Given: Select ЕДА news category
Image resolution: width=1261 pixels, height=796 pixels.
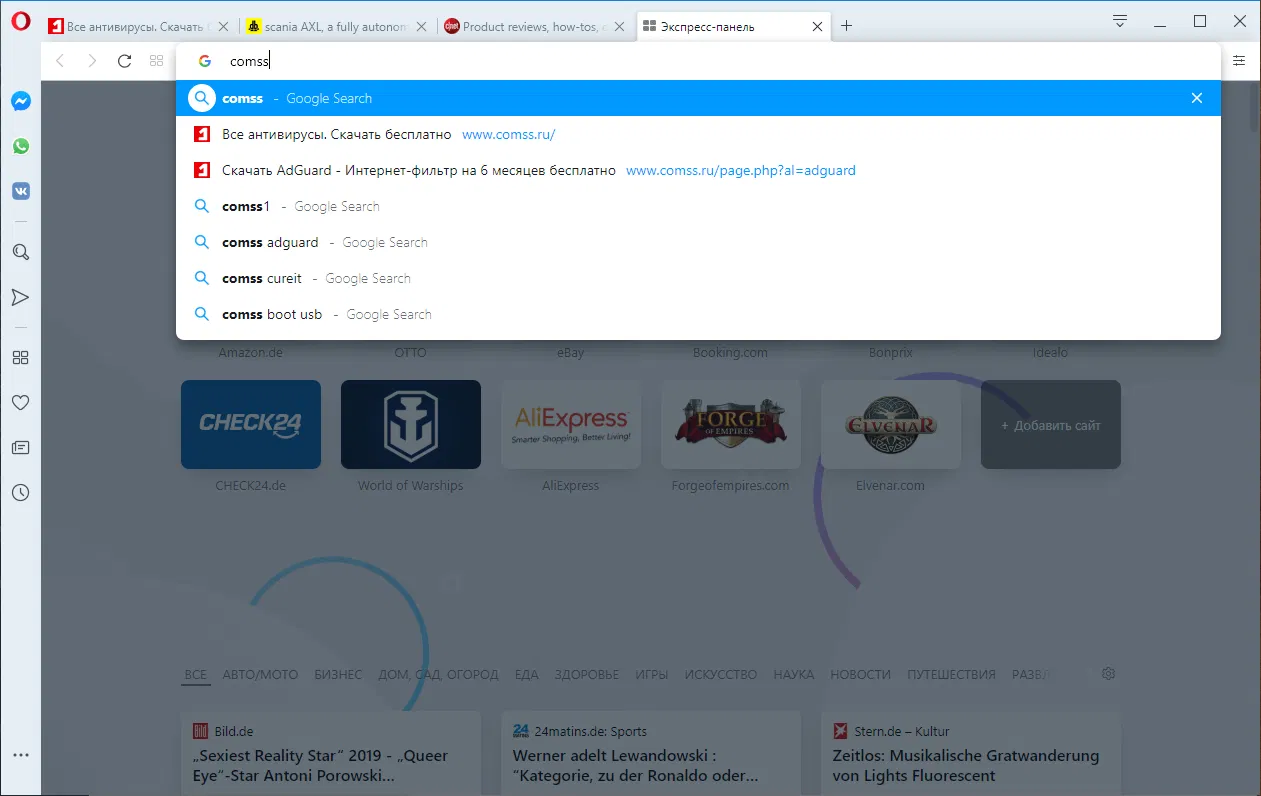Looking at the screenshot, I should [x=526, y=675].
